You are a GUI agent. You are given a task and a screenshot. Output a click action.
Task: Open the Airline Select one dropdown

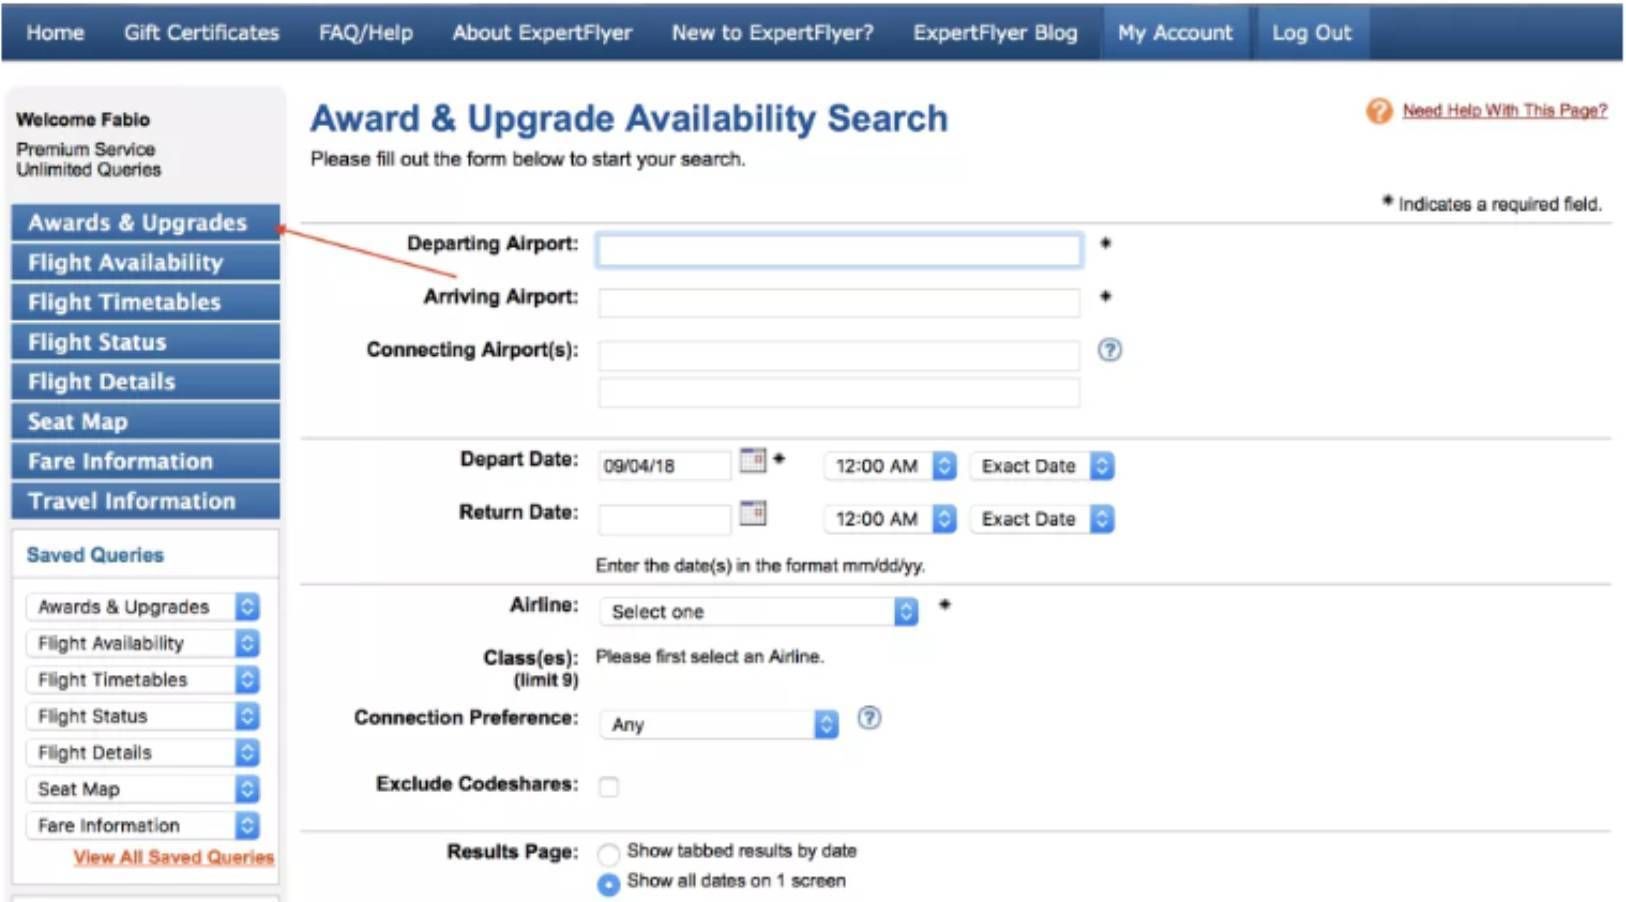(x=758, y=611)
